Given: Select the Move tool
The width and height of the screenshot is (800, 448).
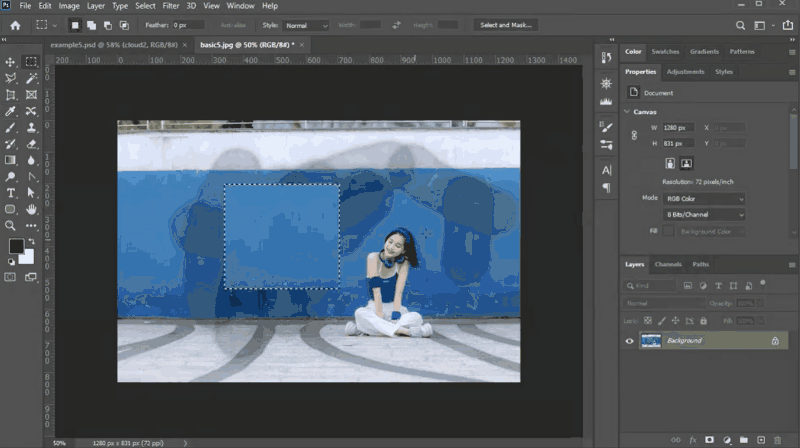Looking at the screenshot, I should pyautogui.click(x=11, y=62).
